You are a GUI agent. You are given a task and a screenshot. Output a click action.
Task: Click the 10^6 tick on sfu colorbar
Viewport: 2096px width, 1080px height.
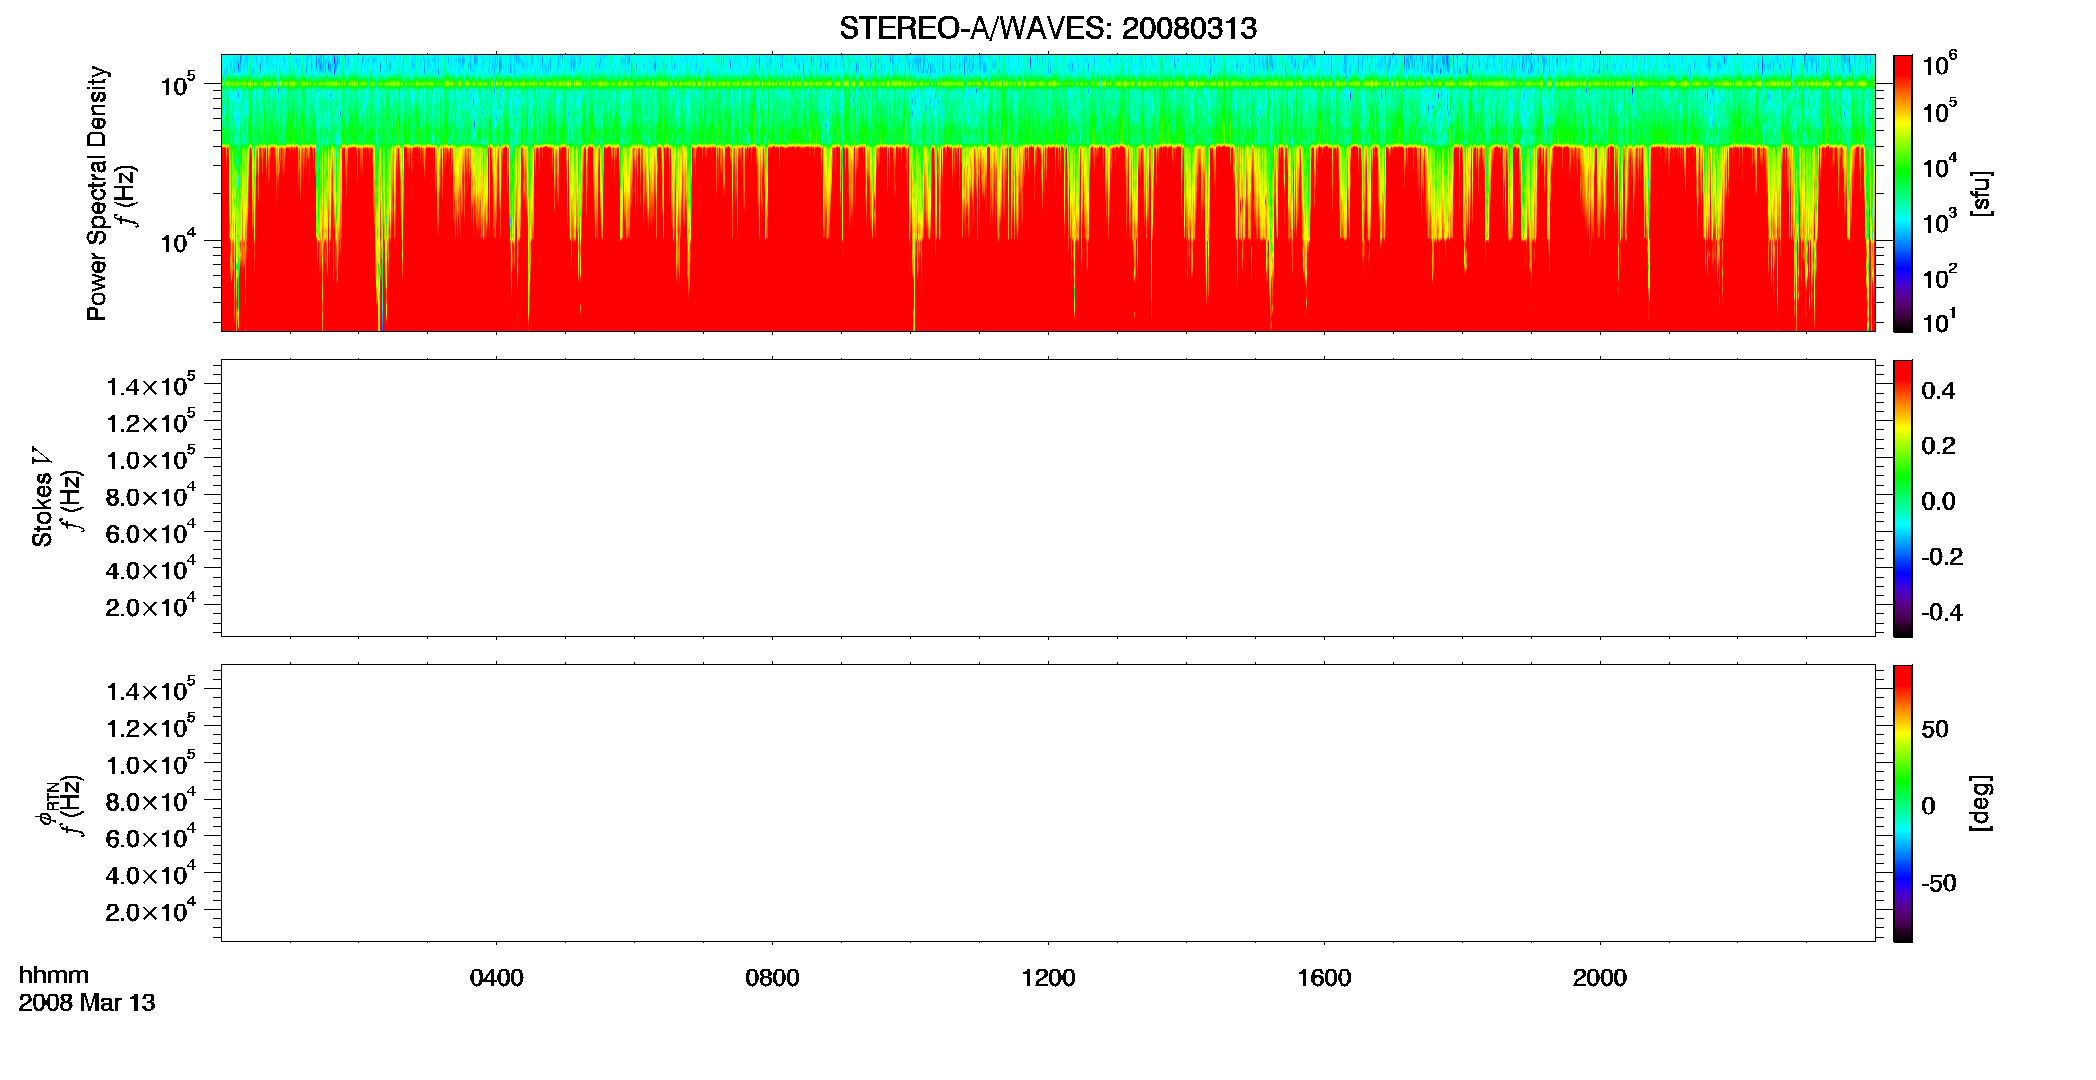pos(1939,65)
